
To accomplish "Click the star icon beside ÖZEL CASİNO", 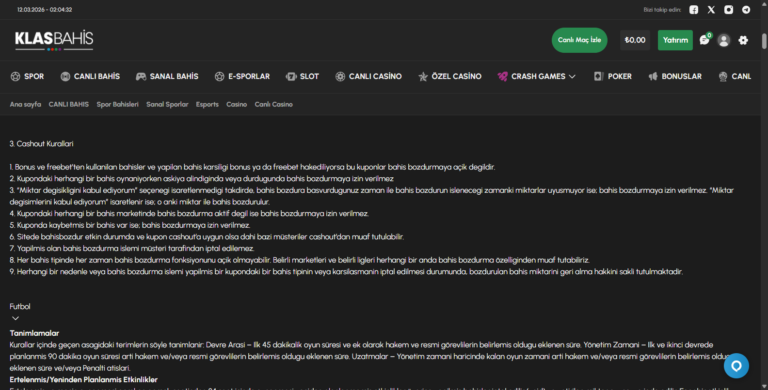I will [x=423, y=76].
